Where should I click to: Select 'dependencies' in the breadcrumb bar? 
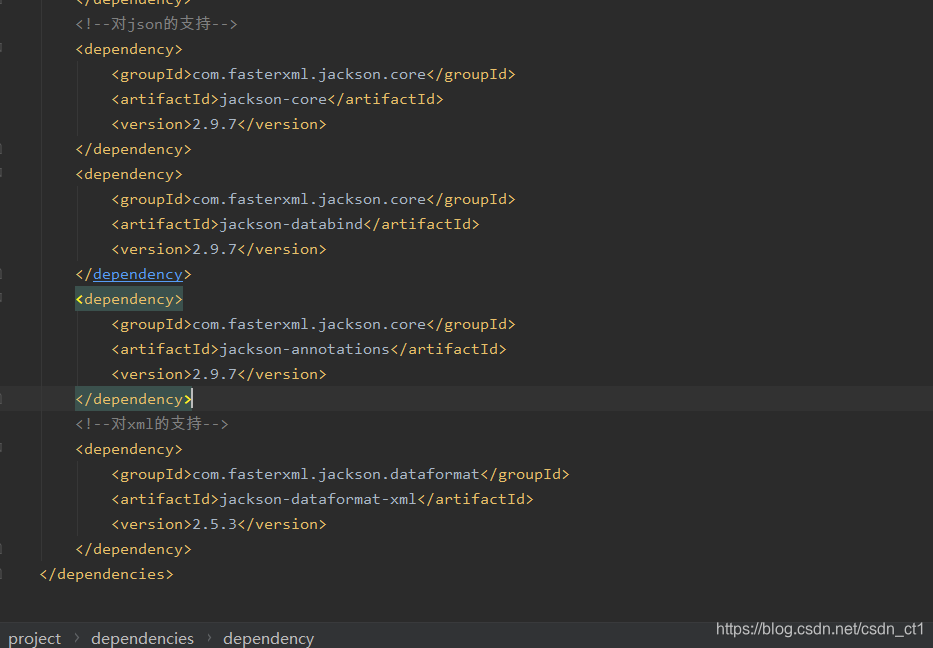[x=142, y=638]
